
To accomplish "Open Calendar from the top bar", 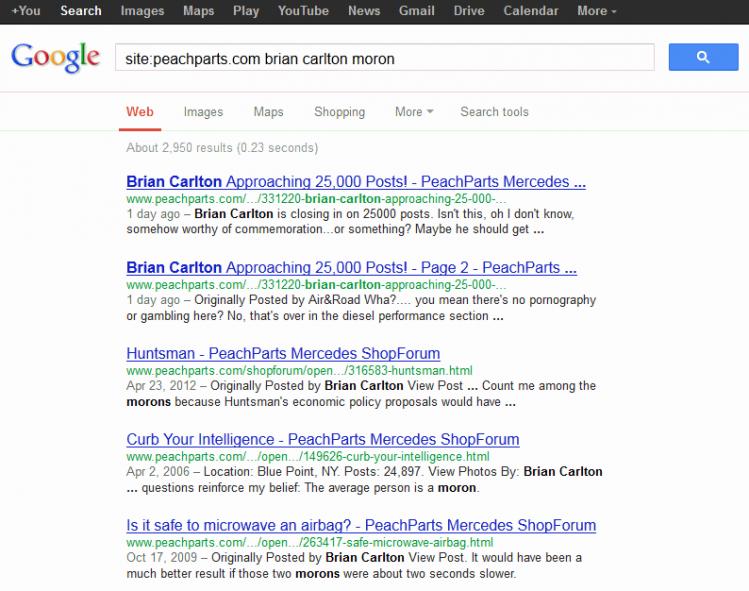I will 531,11.
